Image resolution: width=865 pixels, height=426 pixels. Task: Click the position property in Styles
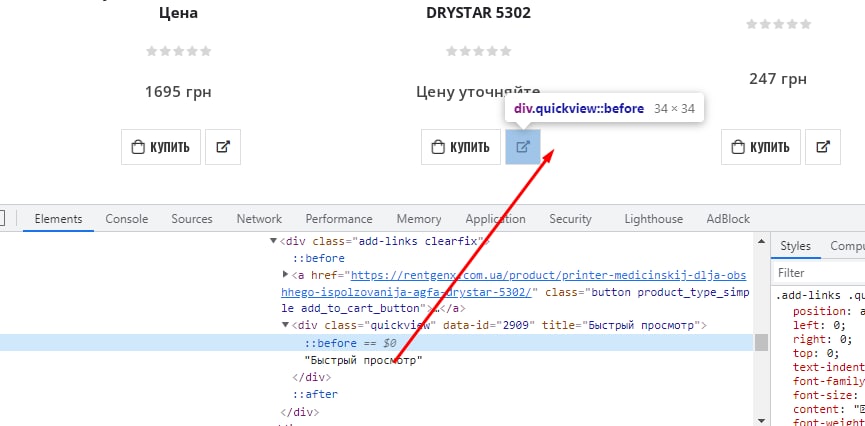click(x=822, y=311)
